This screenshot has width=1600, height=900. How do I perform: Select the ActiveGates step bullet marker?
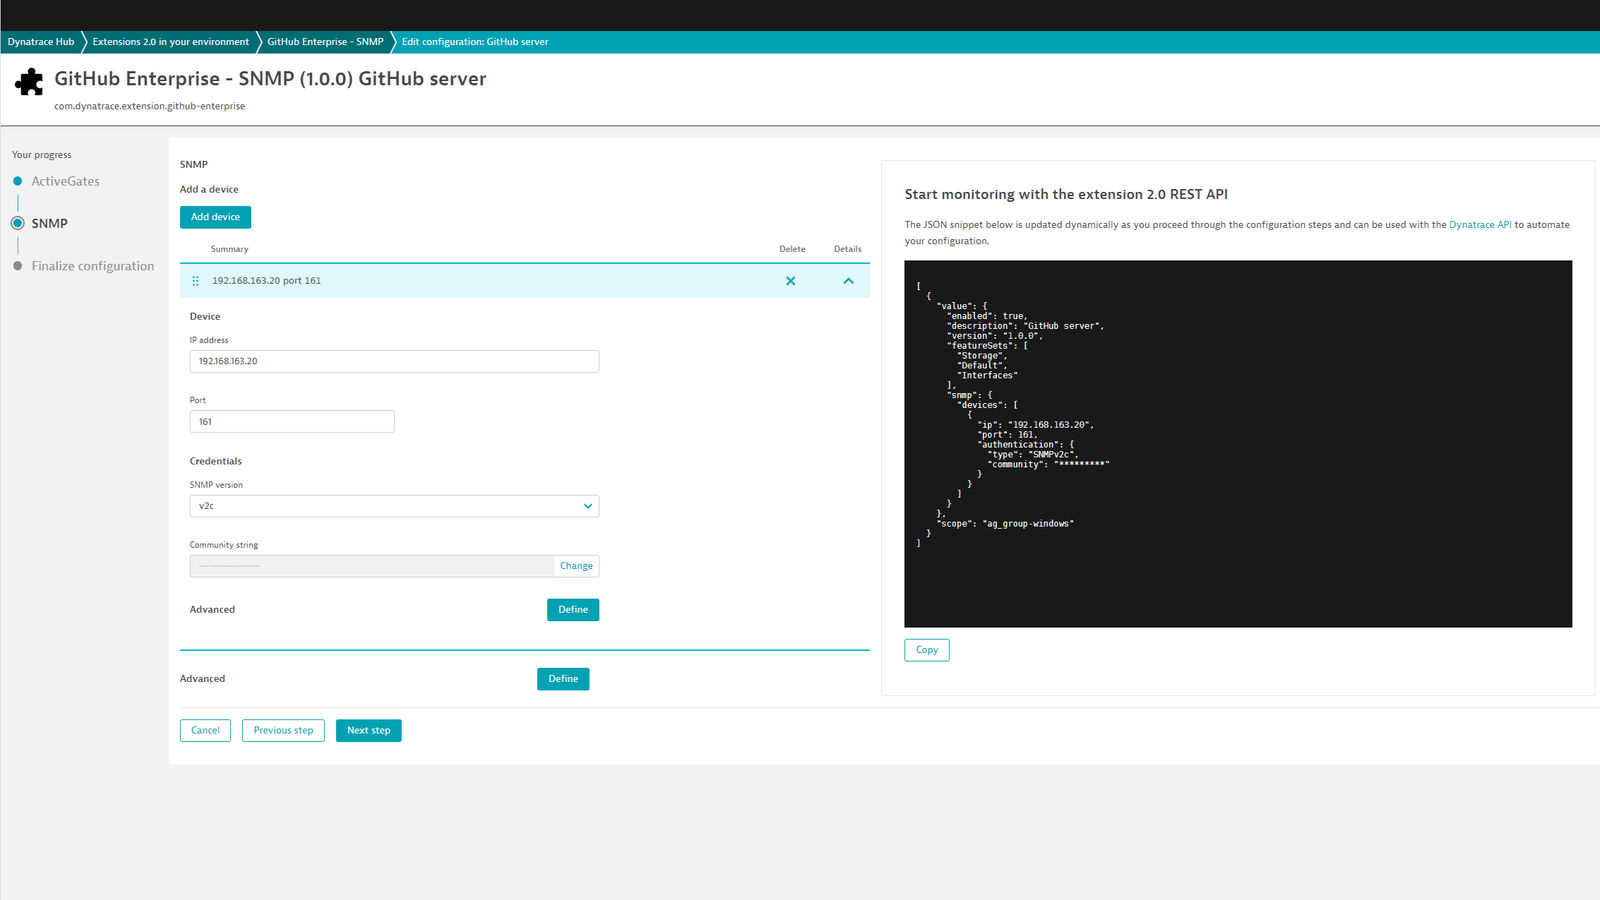coord(18,181)
